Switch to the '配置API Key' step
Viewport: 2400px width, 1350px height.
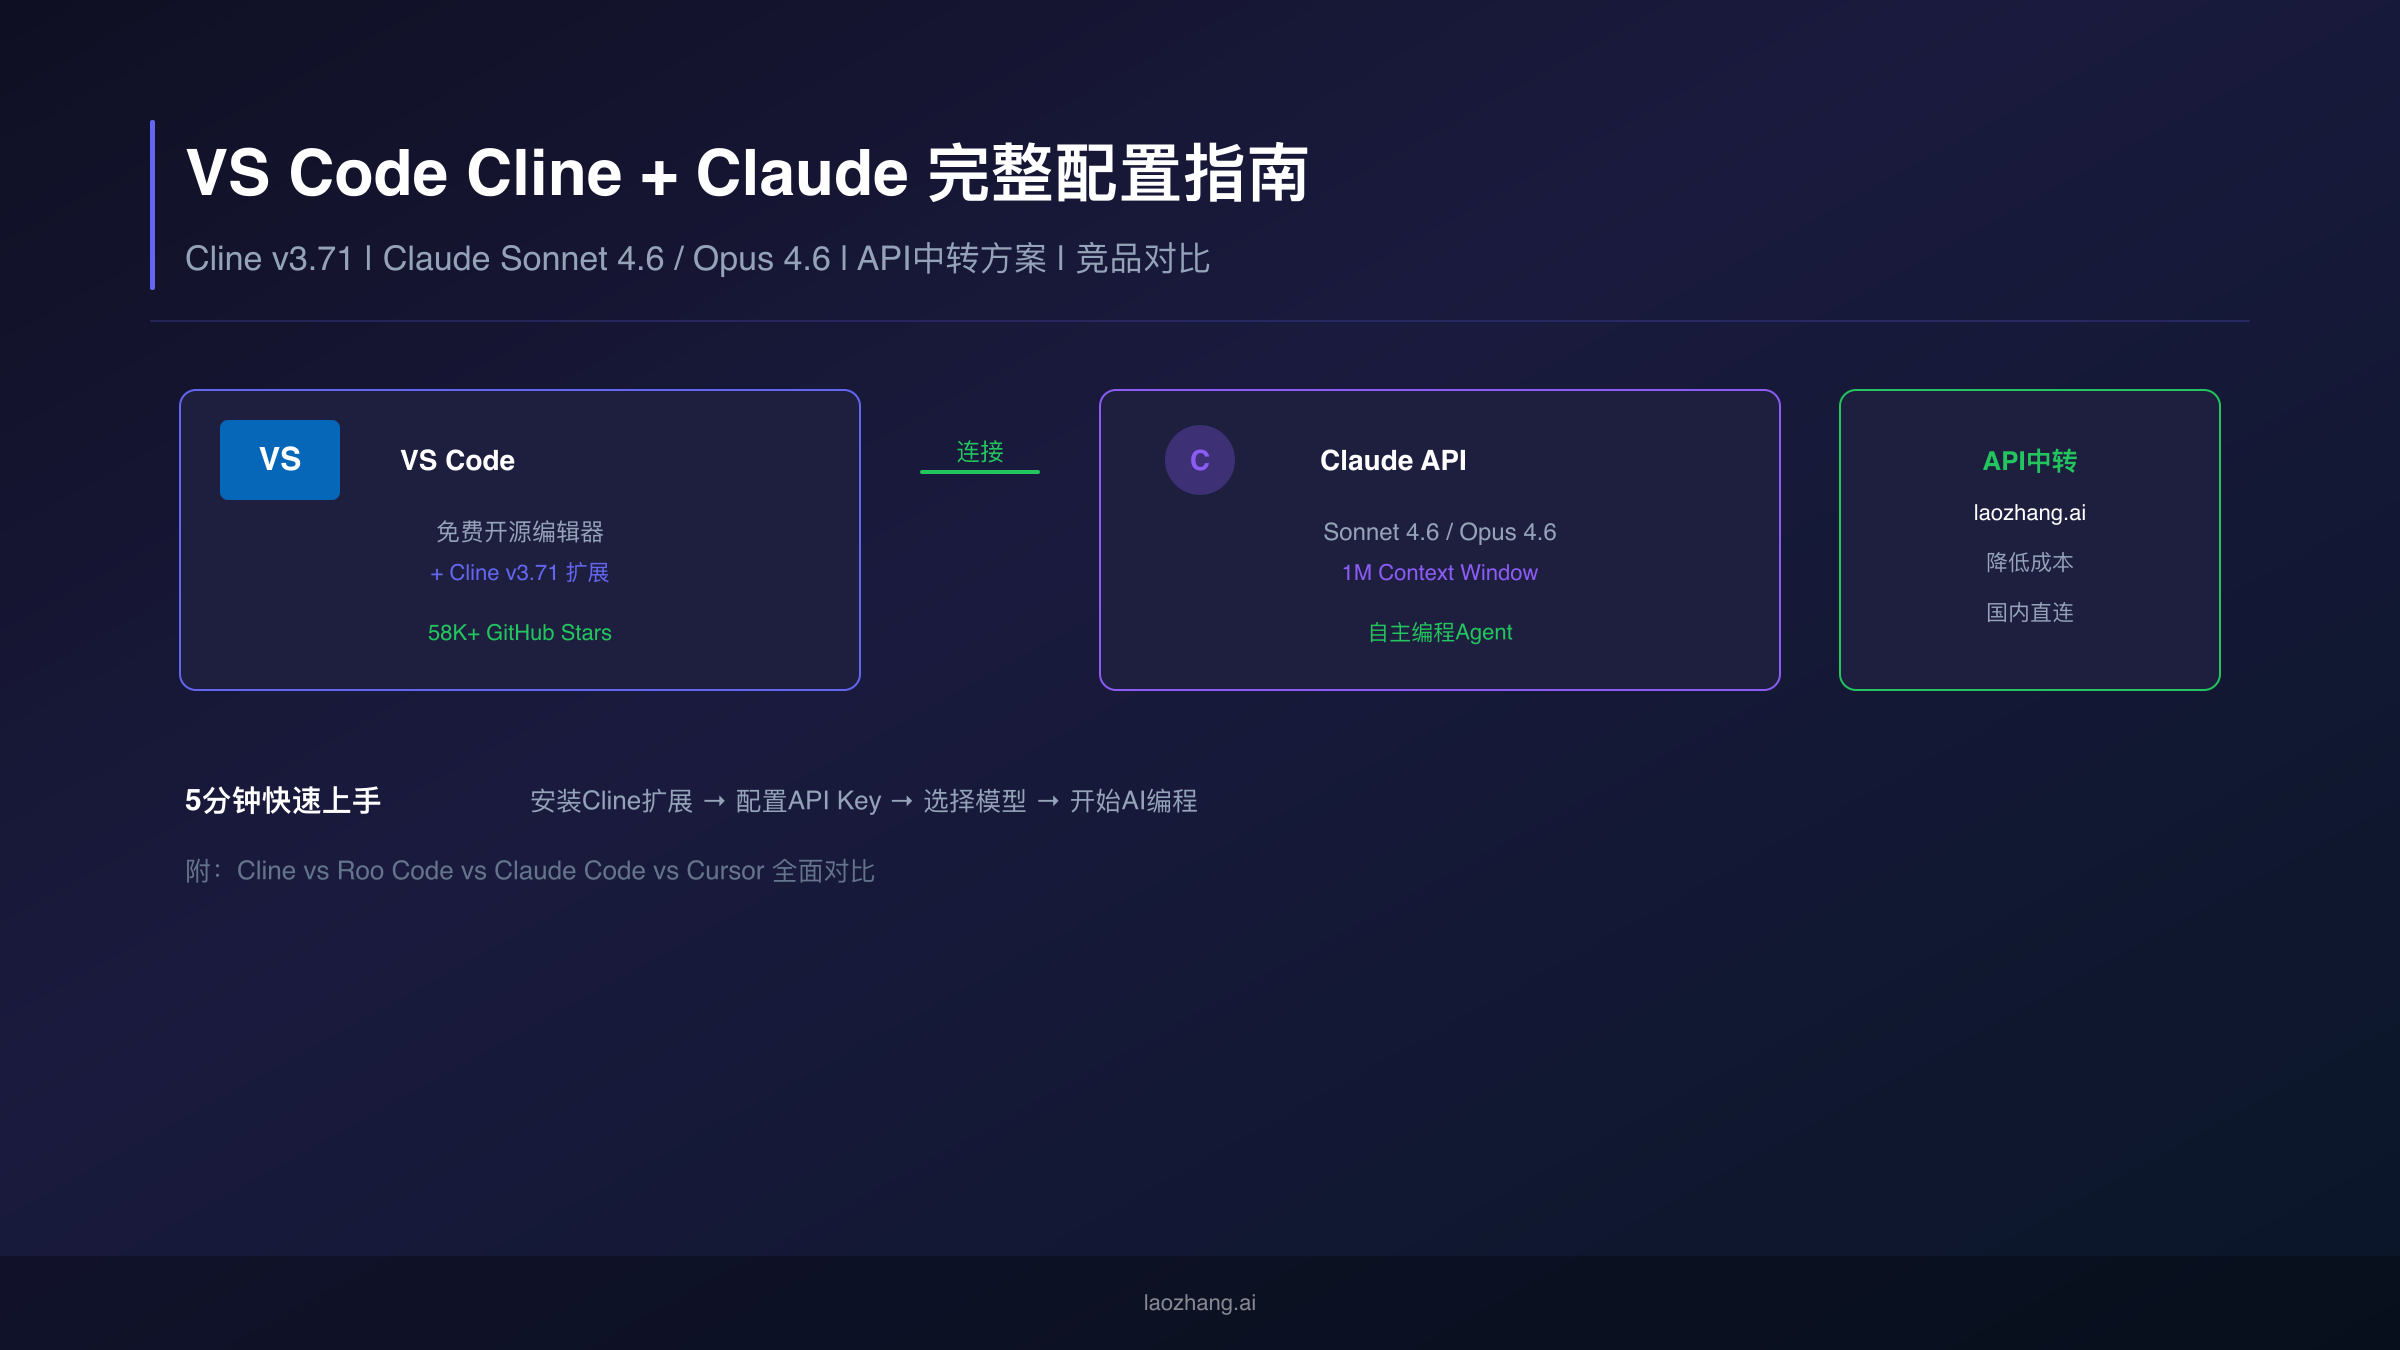[x=806, y=800]
